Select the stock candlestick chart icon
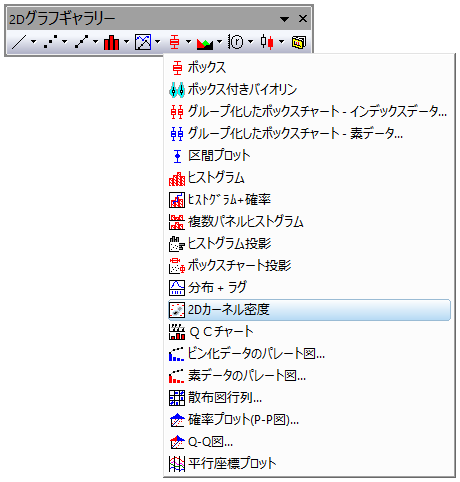The height and width of the screenshot is (482, 460). [267, 42]
